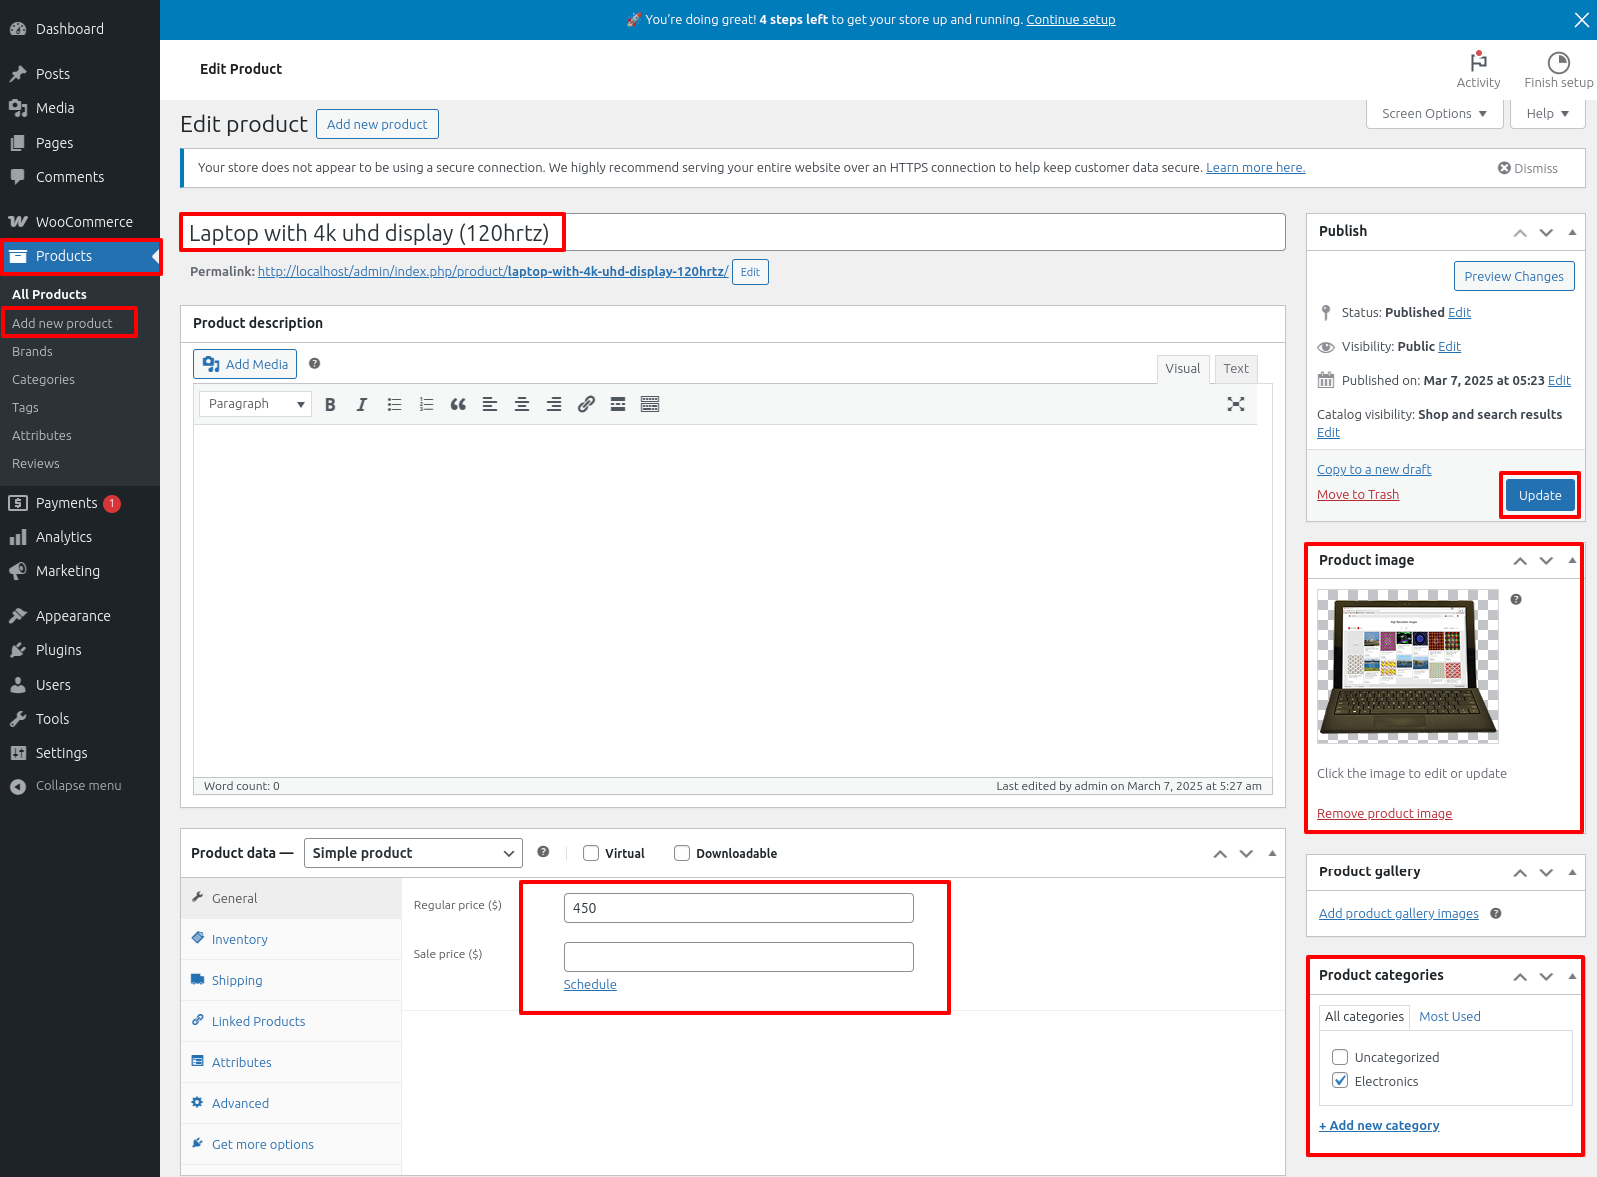
Task: Toggle bold formatting in editor toolbar
Action: point(330,404)
